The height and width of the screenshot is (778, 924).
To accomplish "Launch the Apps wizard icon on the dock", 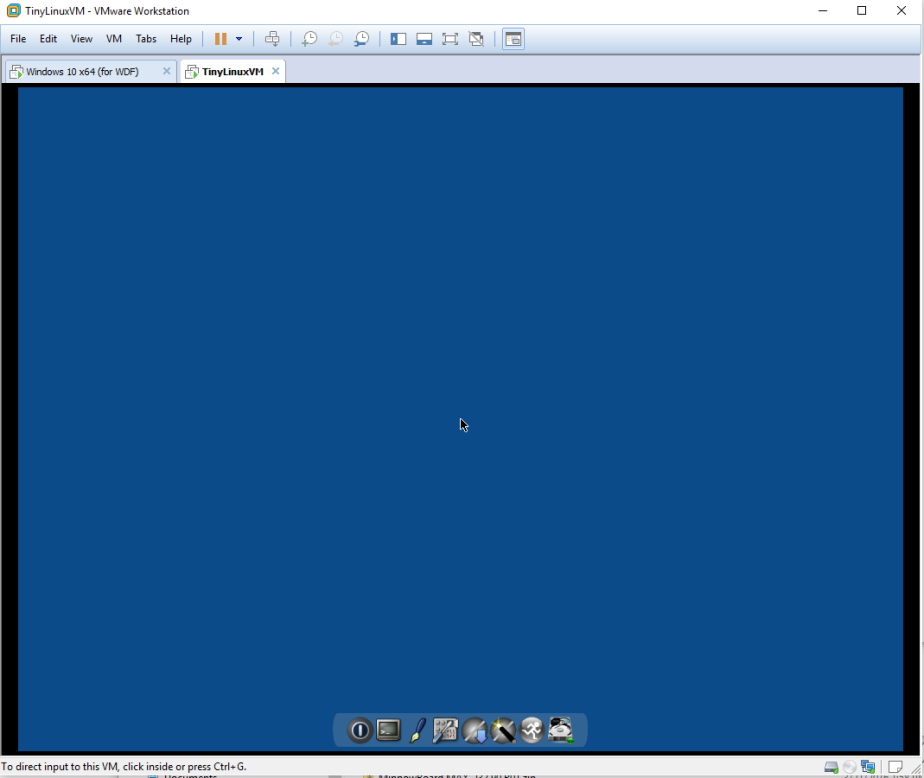I will [x=503, y=730].
